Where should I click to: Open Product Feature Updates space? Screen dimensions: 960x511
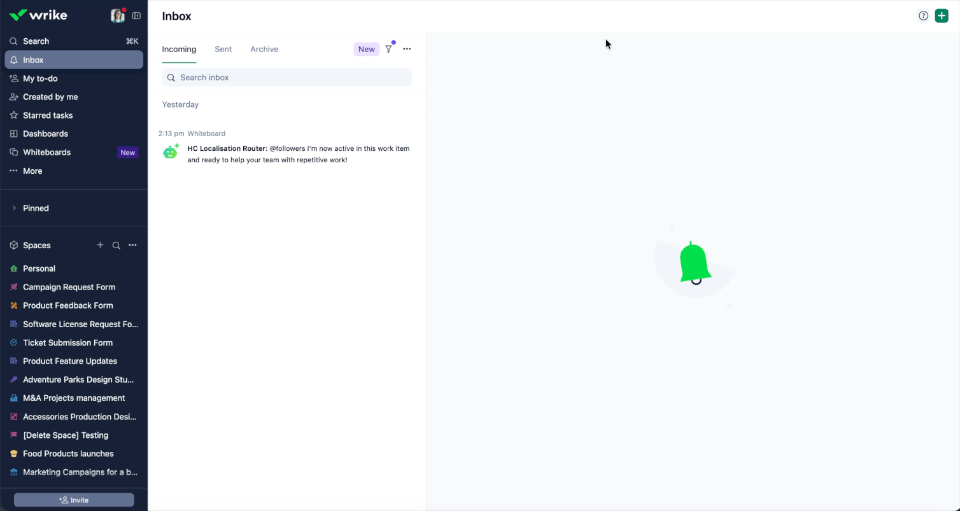click(x=73, y=361)
